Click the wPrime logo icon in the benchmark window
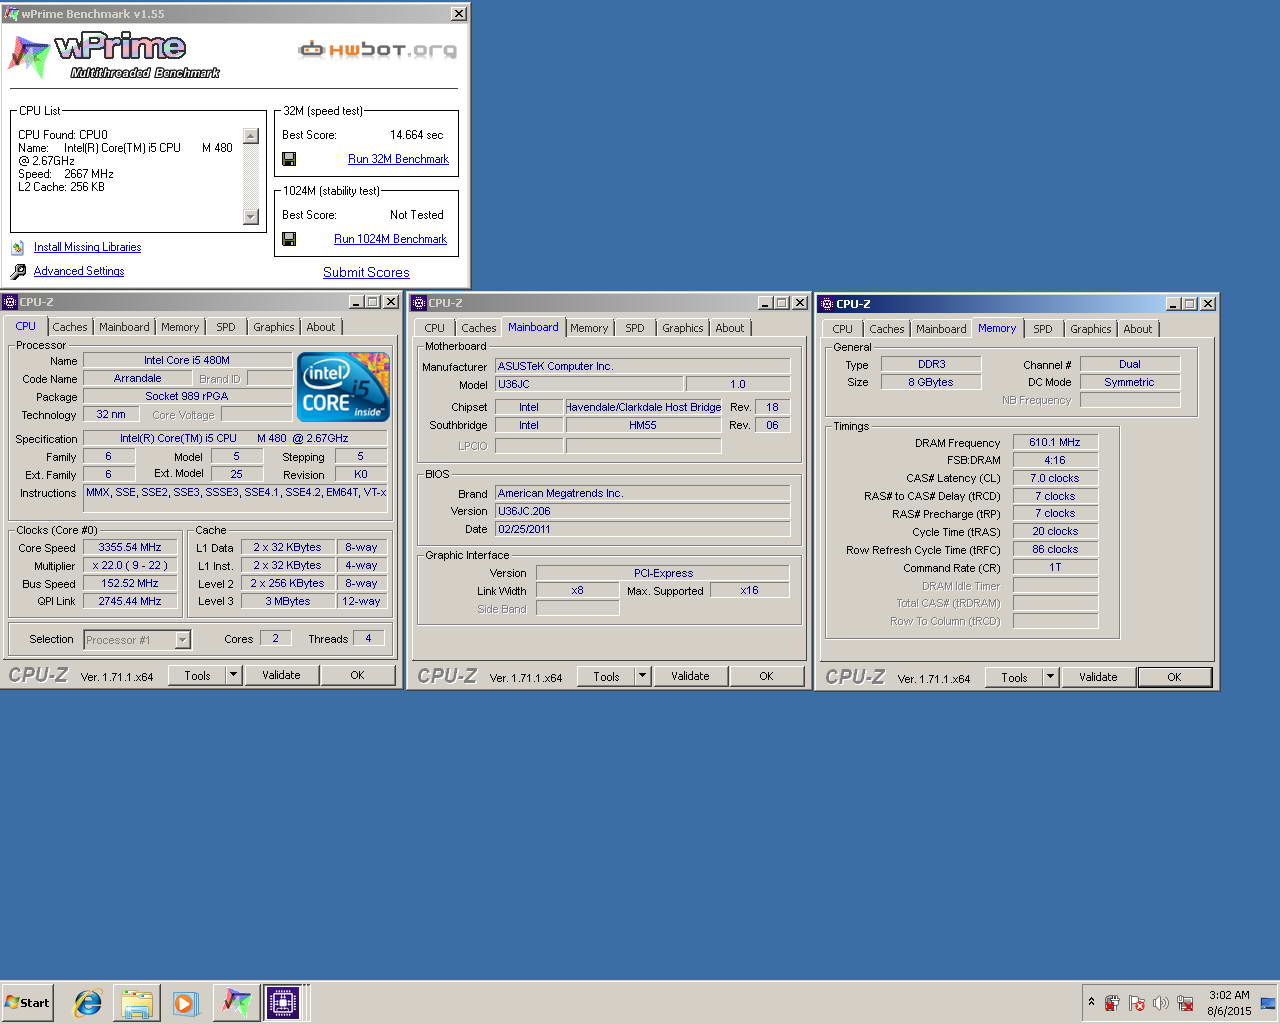Viewport: 1280px width, 1024px height. [29, 57]
